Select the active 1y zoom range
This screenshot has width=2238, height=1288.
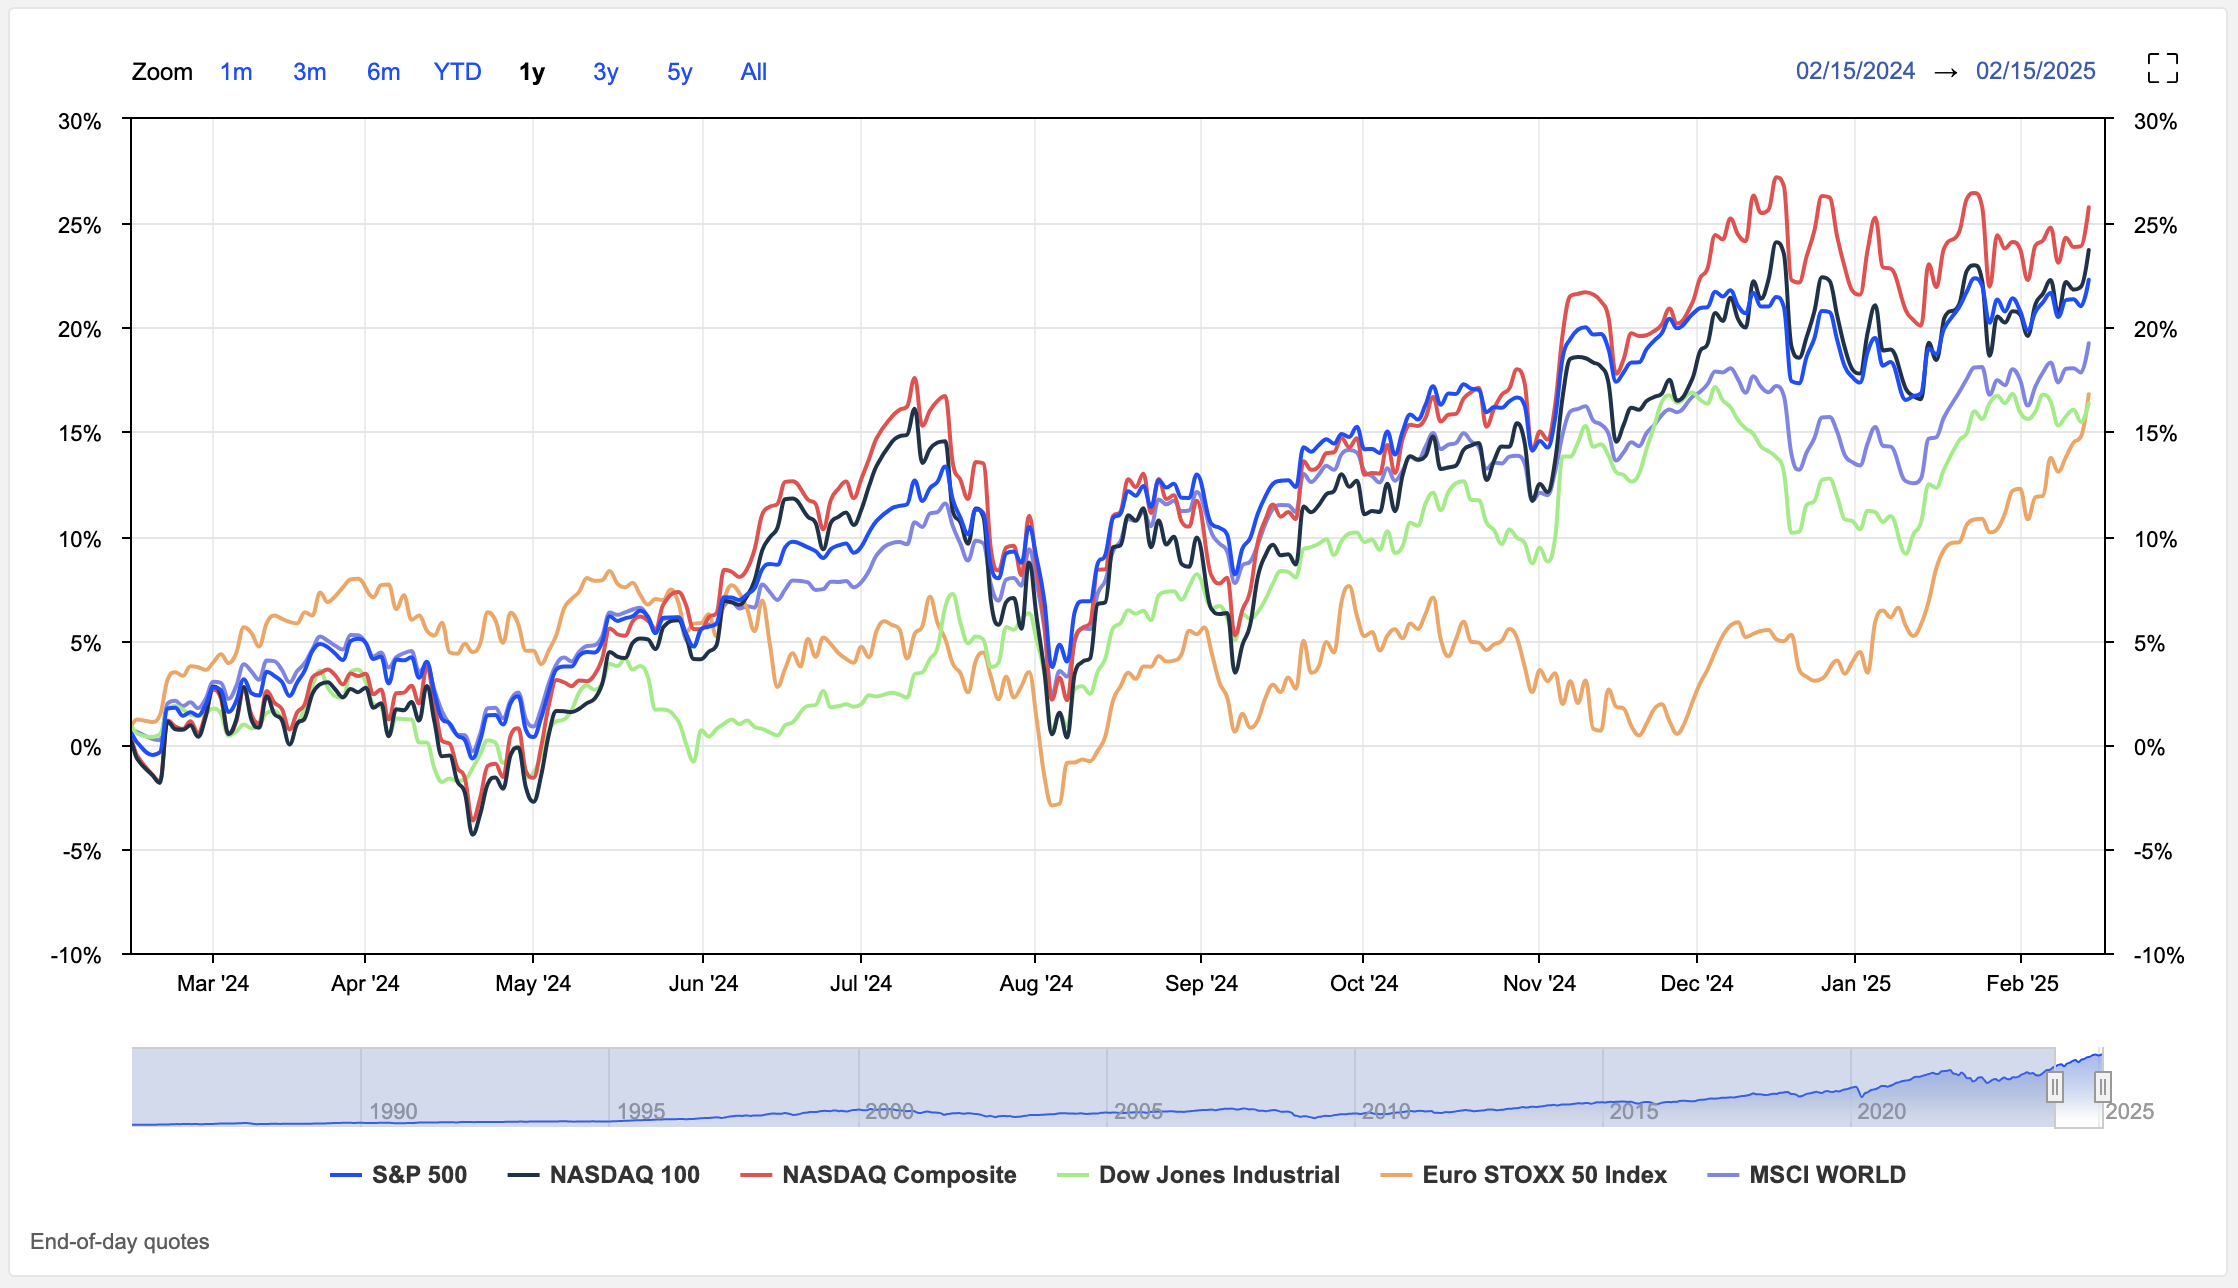532,72
